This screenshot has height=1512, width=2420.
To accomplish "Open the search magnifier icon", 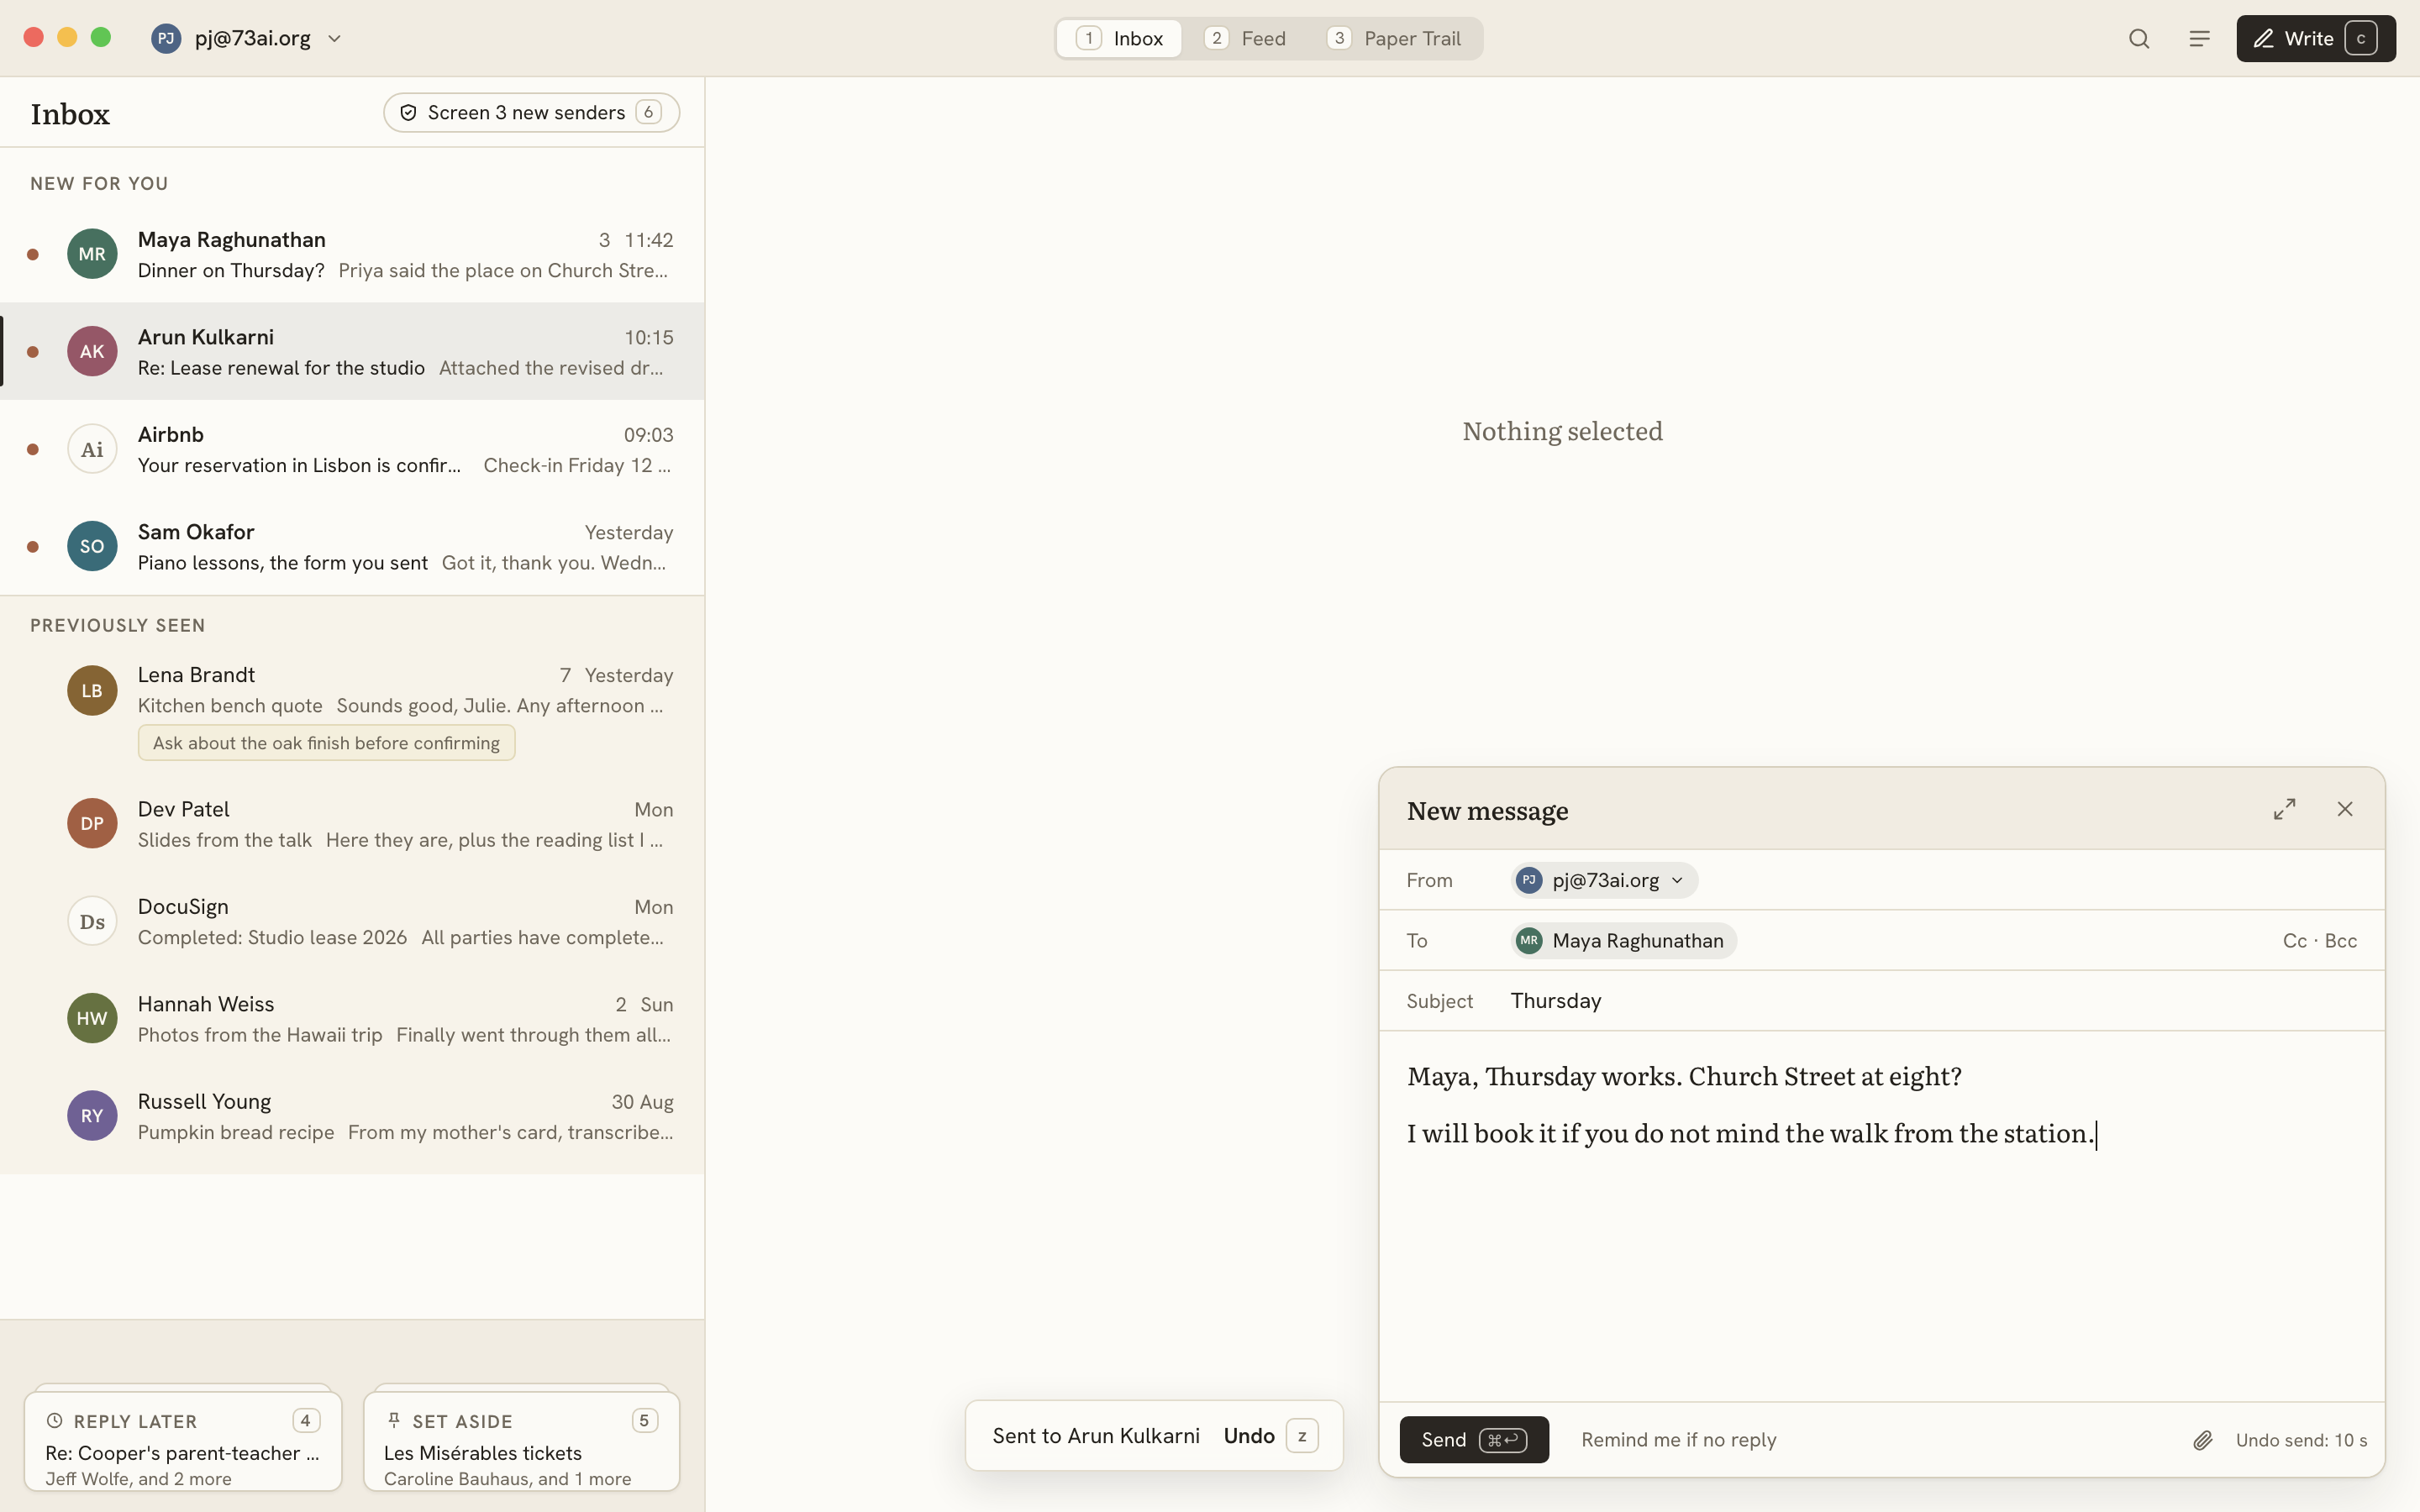I will click(2139, 39).
